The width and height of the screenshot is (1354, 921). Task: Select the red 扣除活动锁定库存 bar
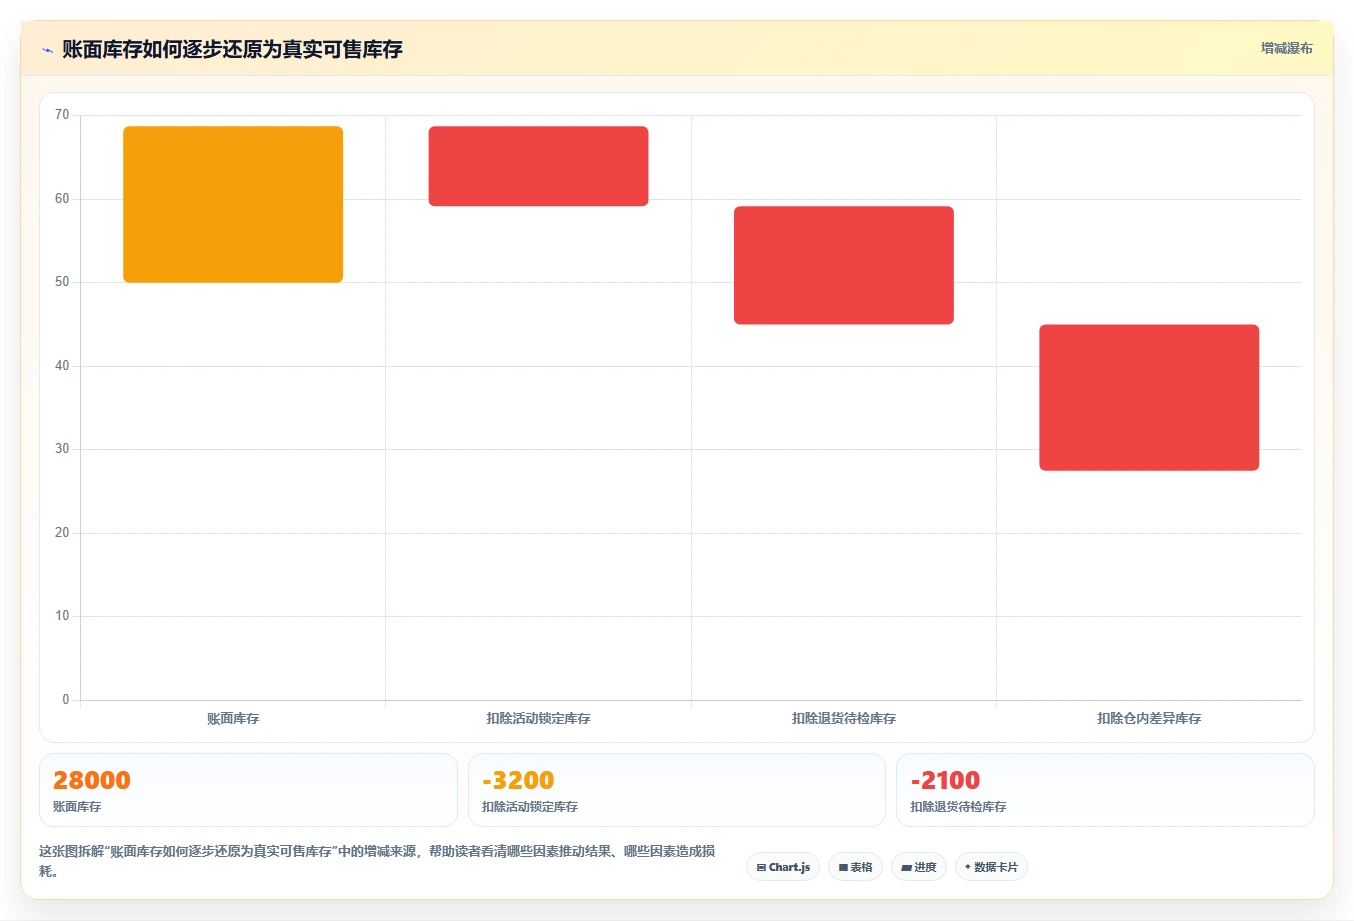pyautogui.click(x=538, y=166)
